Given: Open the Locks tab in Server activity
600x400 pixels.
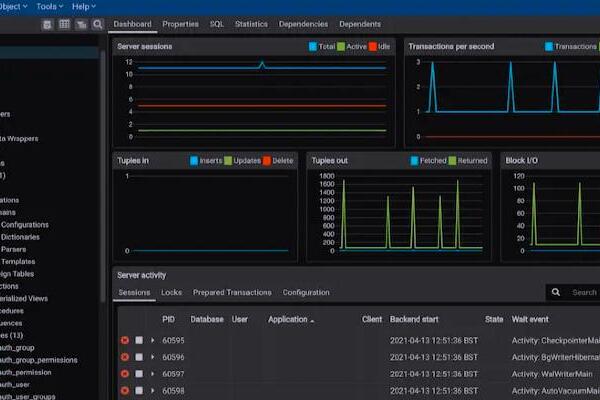Looking at the screenshot, I should coord(171,293).
